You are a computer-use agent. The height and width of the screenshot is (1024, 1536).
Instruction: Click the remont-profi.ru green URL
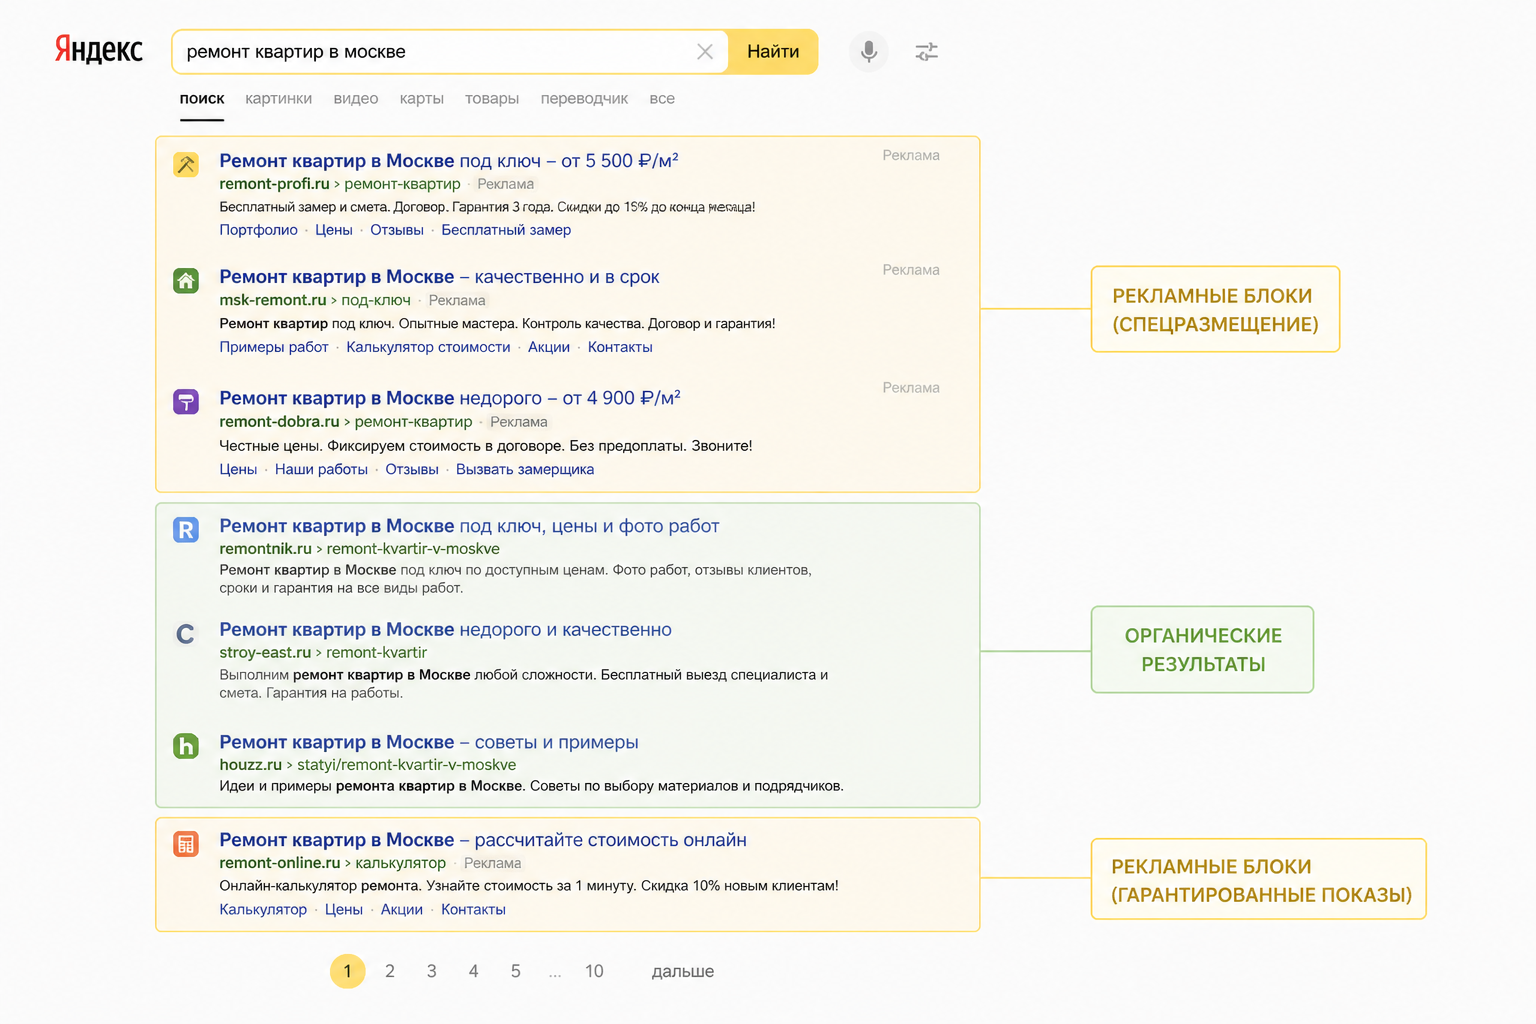340,184
